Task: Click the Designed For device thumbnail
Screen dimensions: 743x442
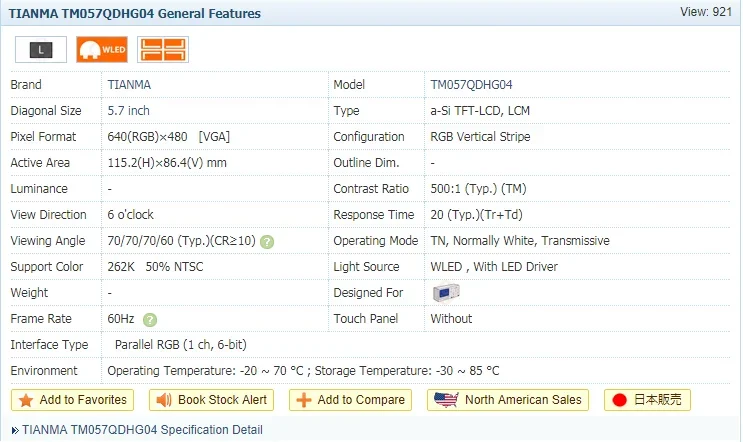Action: [446, 292]
